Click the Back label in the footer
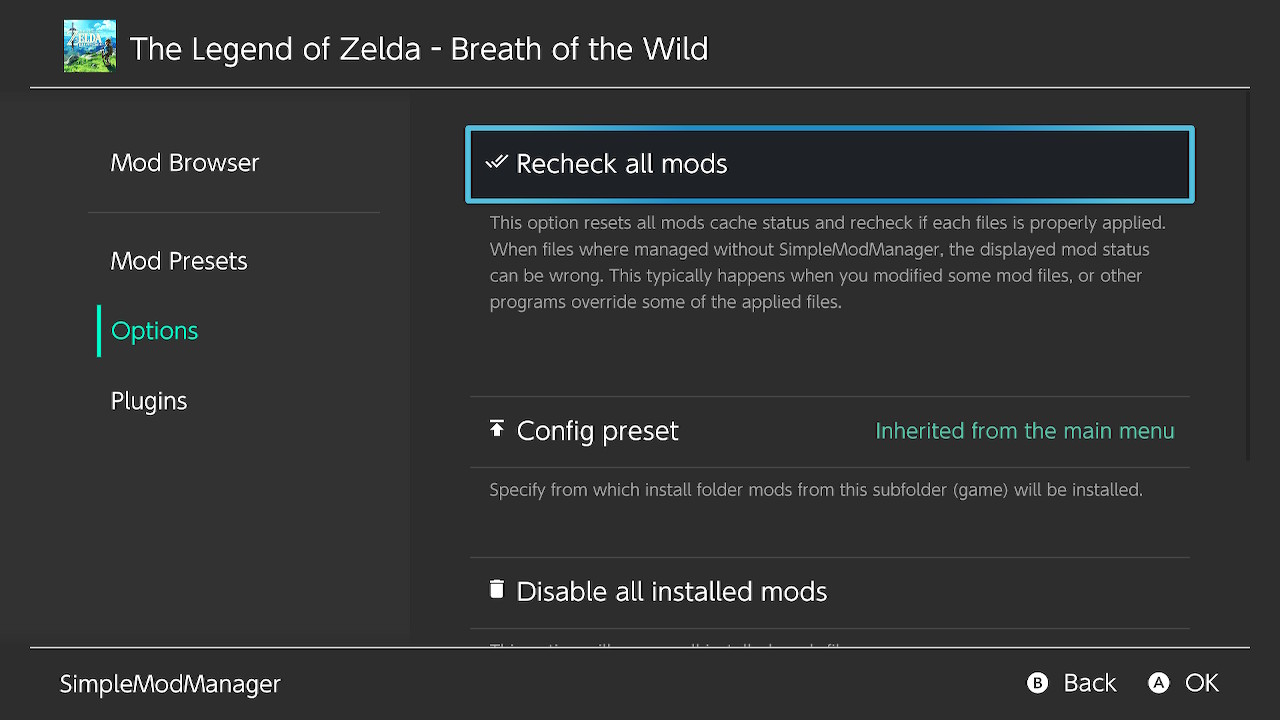This screenshot has height=720, width=1280. (x=1089, y=683)
